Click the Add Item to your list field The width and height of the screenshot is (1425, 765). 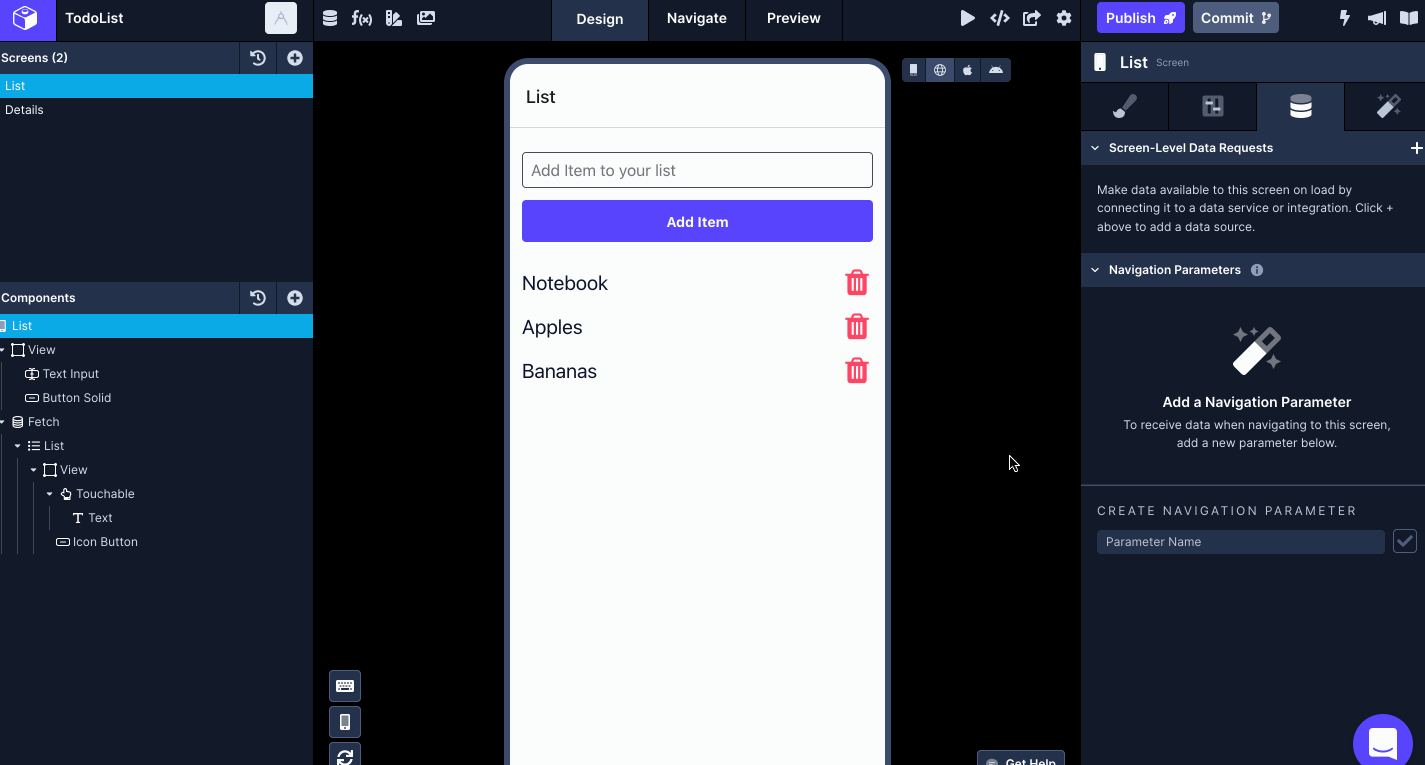pos(697,170)
